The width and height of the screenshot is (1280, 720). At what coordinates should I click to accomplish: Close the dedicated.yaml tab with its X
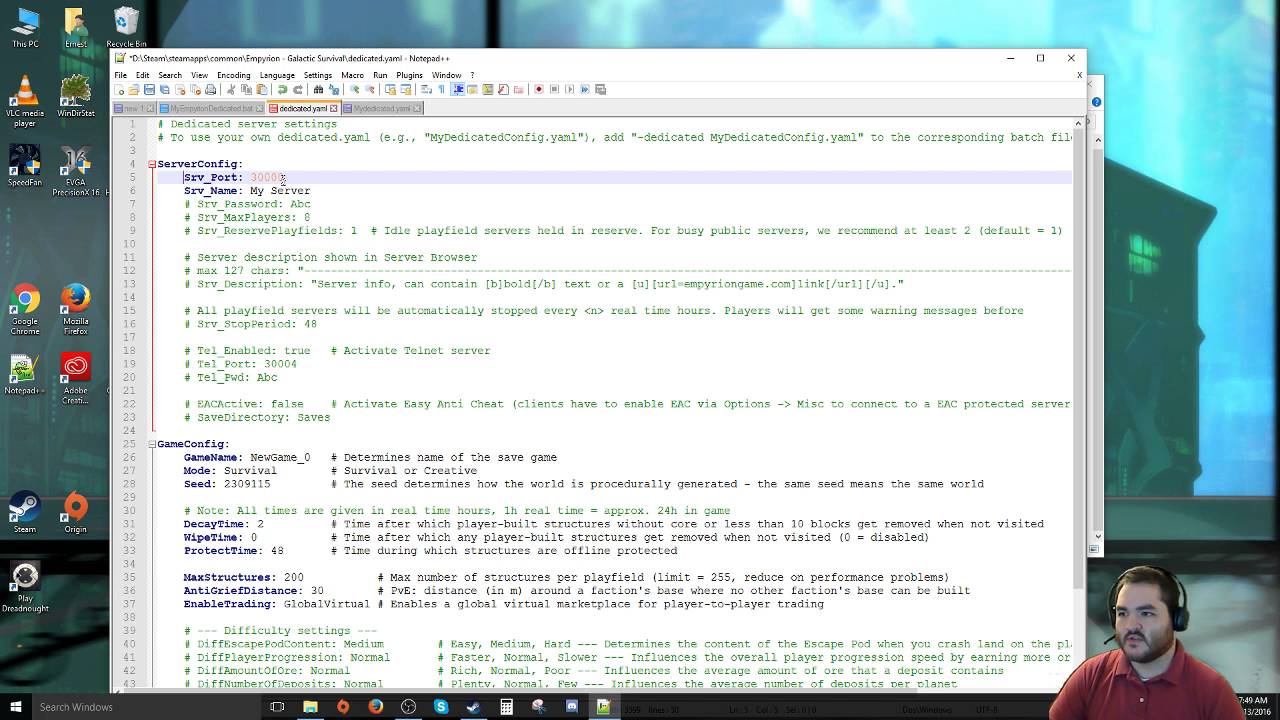tap(333, 108)
